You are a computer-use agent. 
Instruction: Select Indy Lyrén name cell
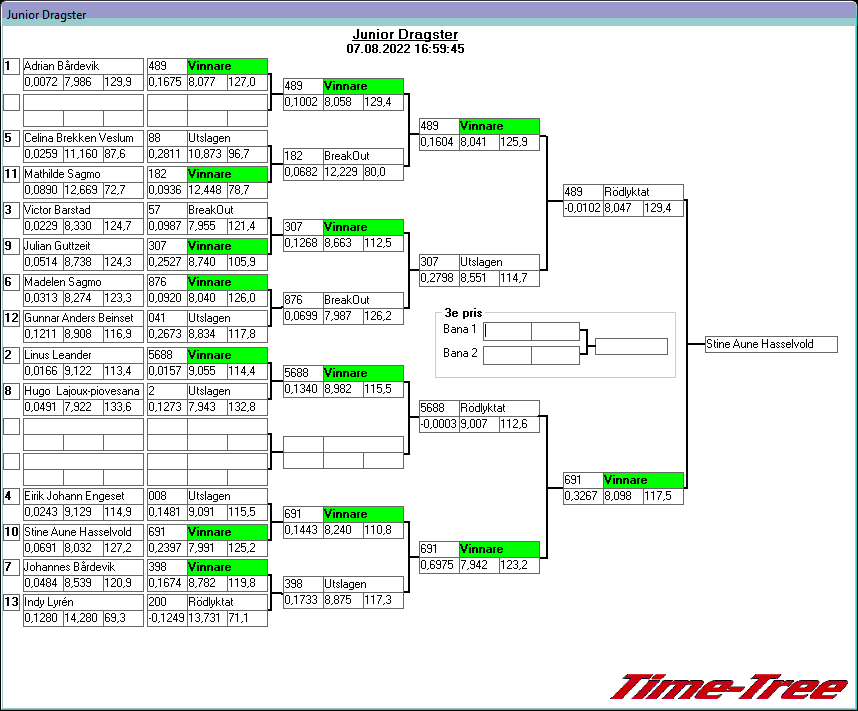pos(83,602)
